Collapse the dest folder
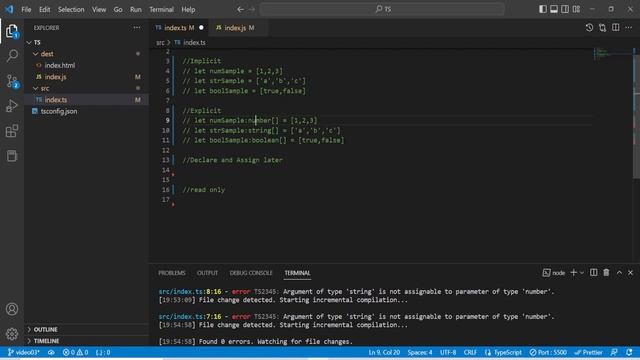This screenshot has width=640, height=360. [36, 54]
